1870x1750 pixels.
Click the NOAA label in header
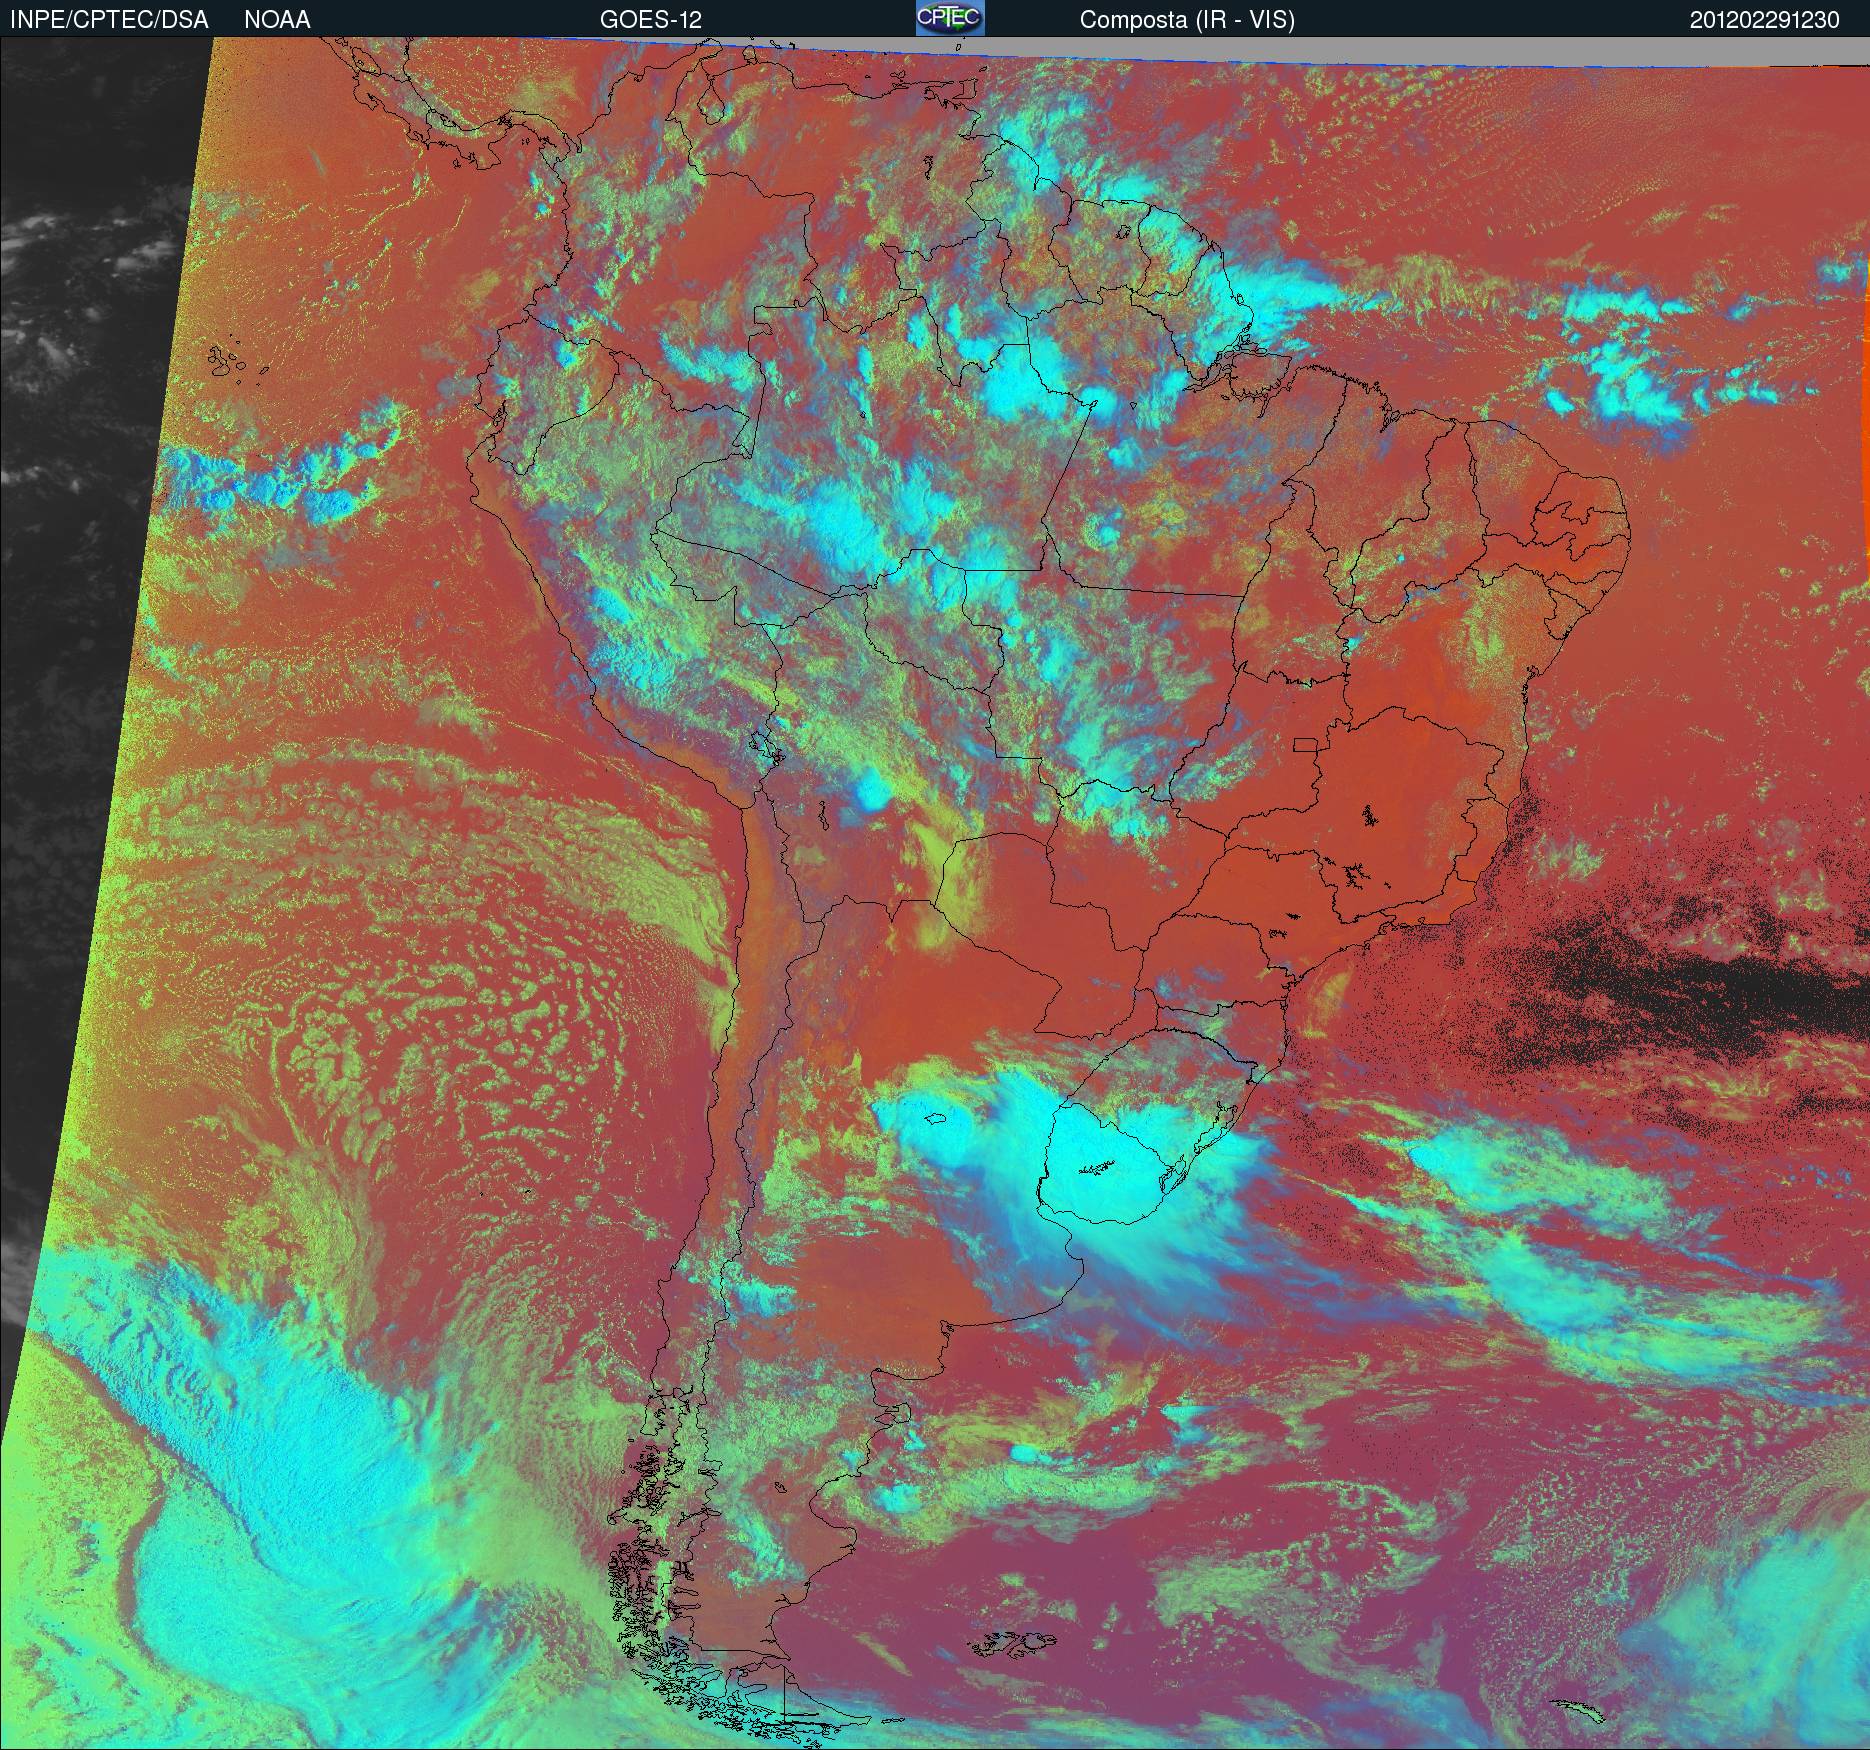pyautogui.click(x=277, y=20)
